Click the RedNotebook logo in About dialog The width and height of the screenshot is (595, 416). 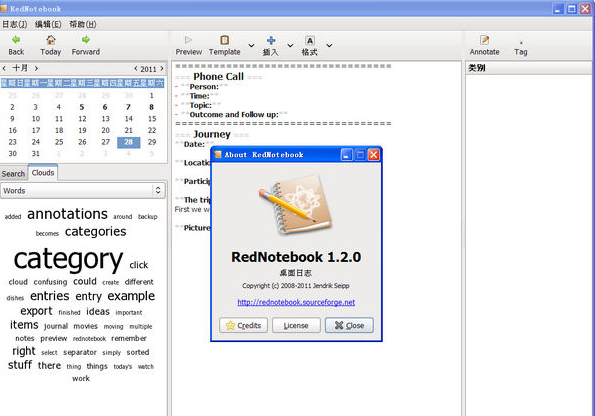[x=296, y=205]
